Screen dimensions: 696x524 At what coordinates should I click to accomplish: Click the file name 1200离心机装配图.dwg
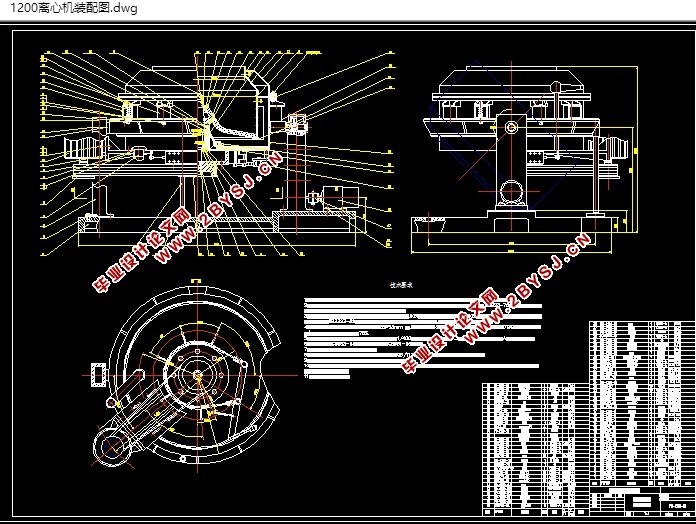coord(74,8)
